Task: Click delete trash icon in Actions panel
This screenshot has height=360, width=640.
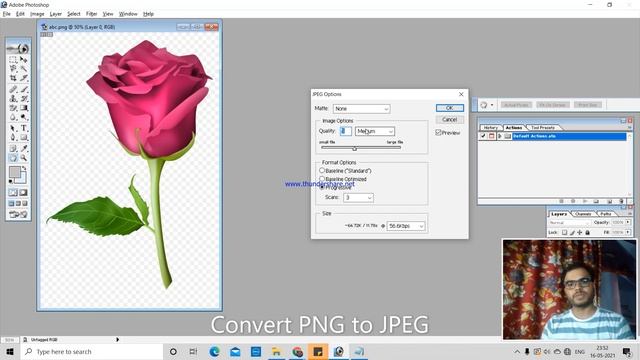Action: [622, 201]
